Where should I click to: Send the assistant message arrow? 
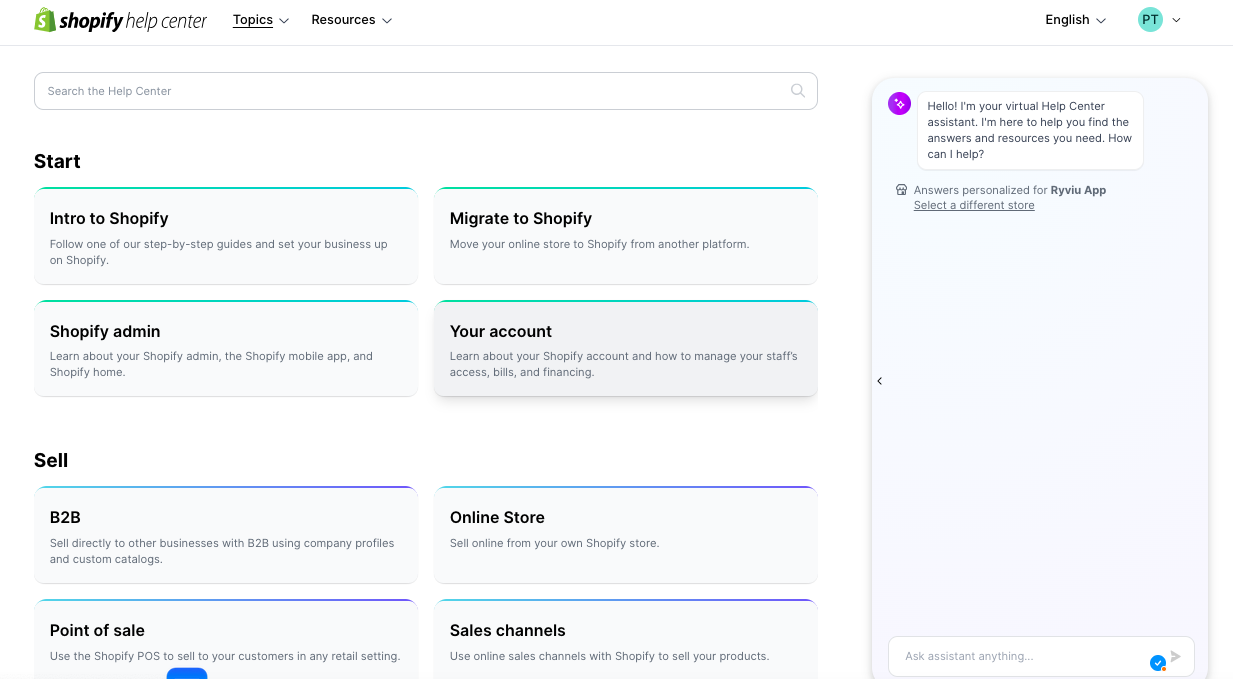[1176, 656]
